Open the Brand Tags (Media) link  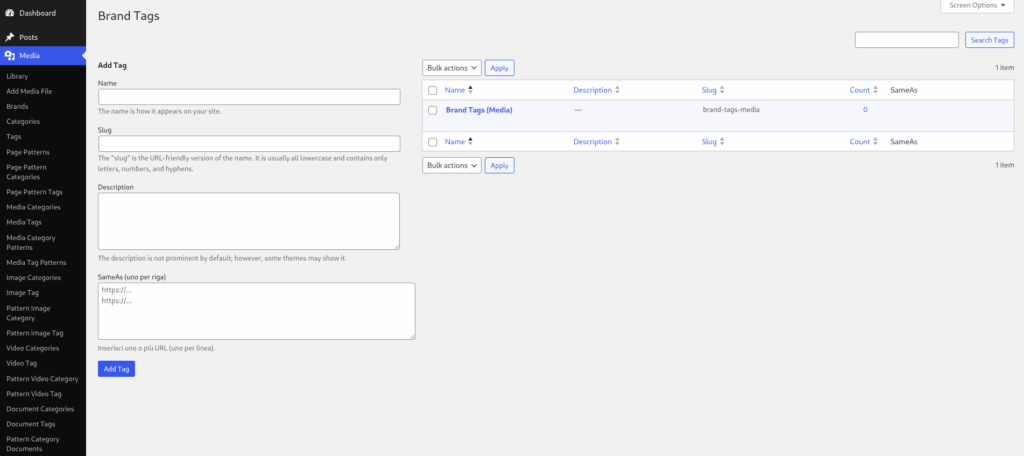point(479,110)
